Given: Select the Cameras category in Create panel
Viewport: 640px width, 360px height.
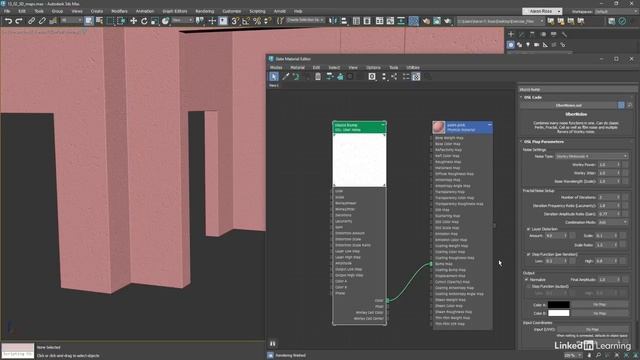Looking at the screenshot, I should [x=536, y=45].
